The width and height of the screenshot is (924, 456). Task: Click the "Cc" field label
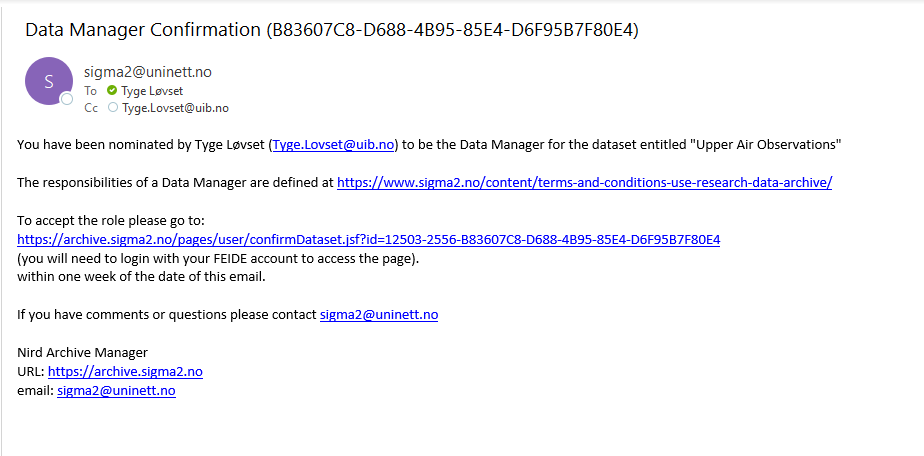tap(91, 107)
